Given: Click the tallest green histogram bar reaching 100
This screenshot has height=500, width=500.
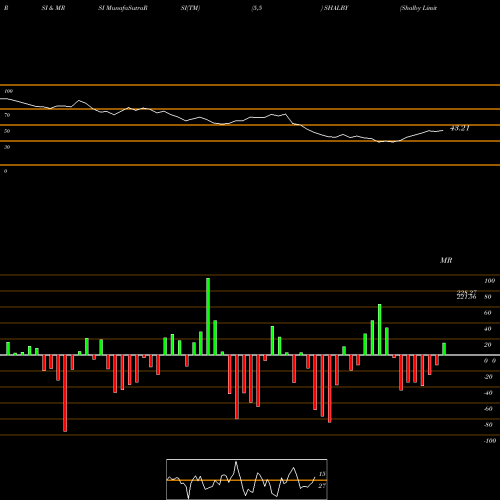Looking at the screenshot, I should pyautogui.click(x=208, y=316).
